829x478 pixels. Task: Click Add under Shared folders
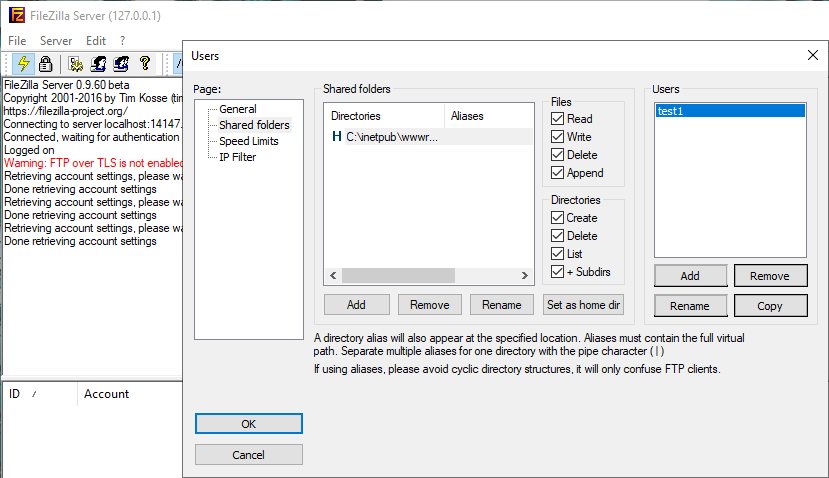coord(356,305)
